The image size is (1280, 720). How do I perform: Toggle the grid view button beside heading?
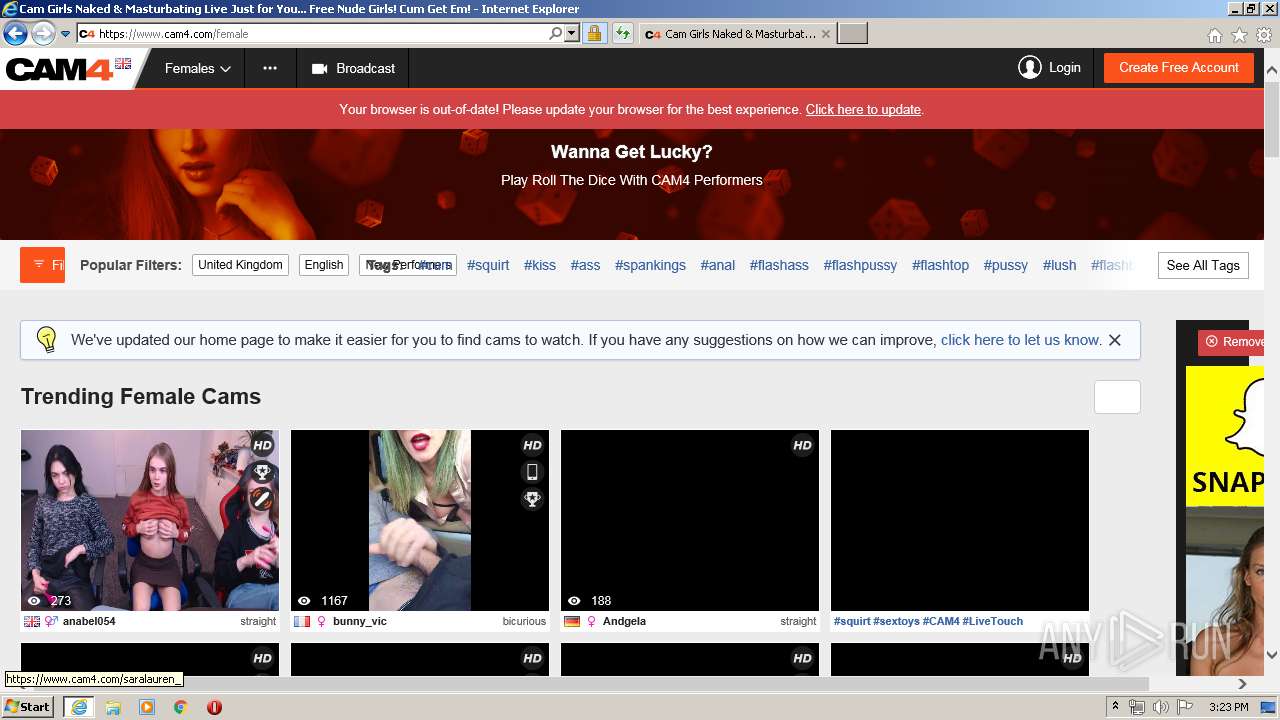click(x=1117, y=397)
